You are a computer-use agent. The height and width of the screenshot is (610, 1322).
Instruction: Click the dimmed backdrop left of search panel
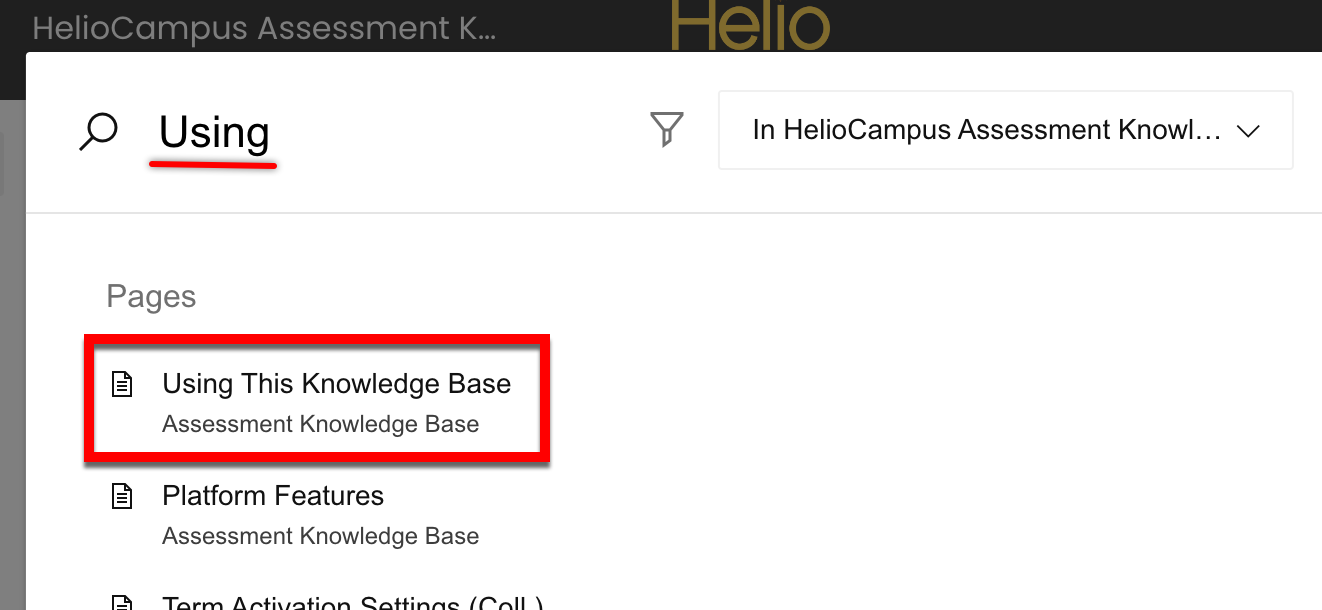click(x=11, y=350)
